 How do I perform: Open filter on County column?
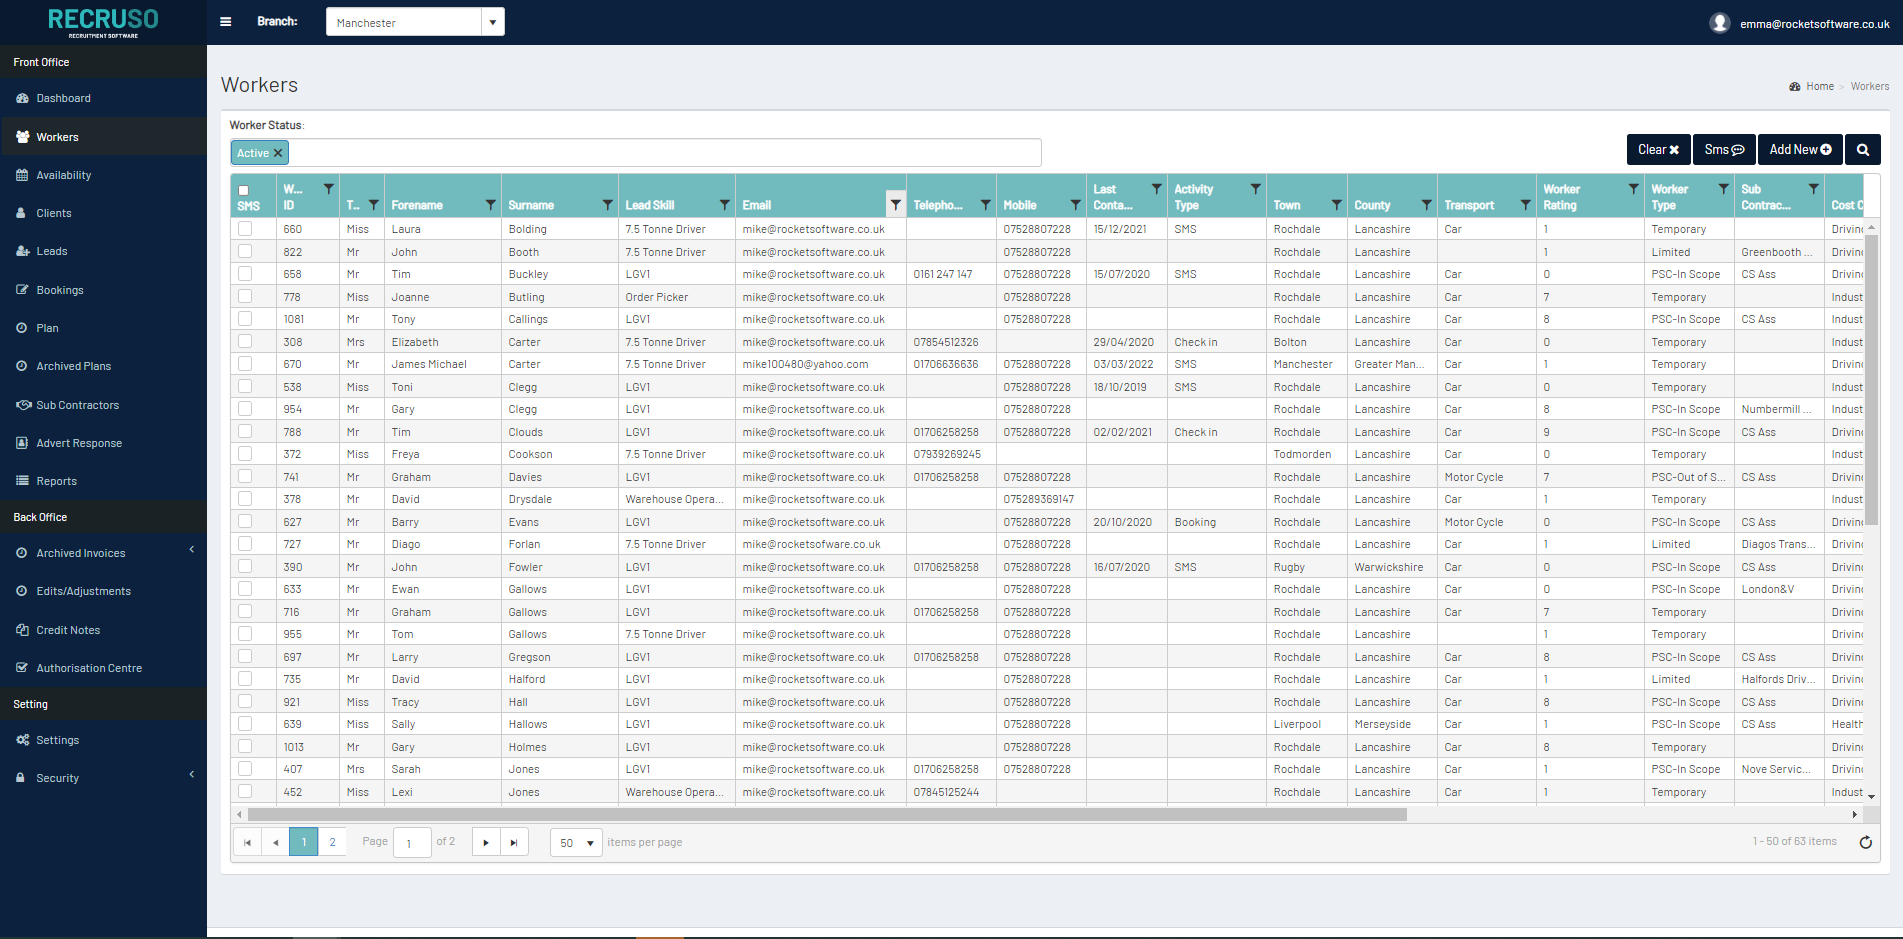pos(1426,205)
